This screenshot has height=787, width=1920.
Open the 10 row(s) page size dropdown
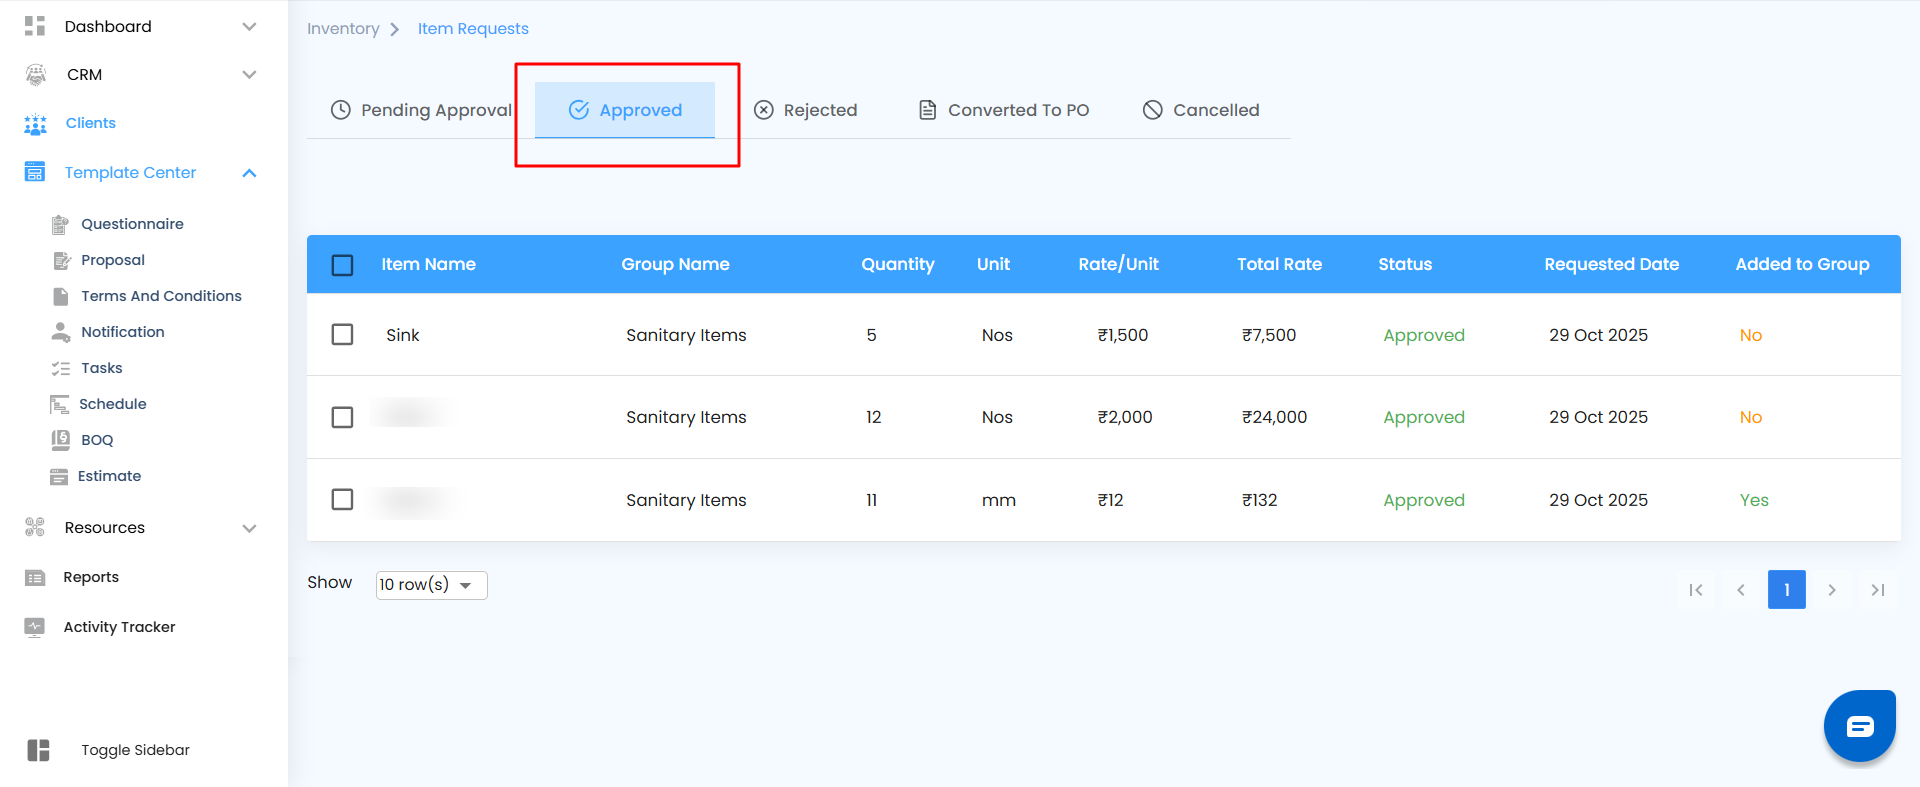[431, 585]
